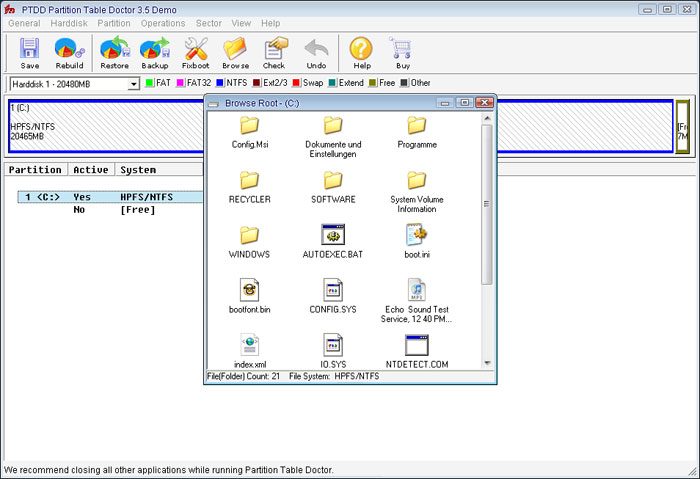This screenshot has width=700, height=479.
Task: Select the SOFTWARE folder
Action: click(x=333, y=187)
